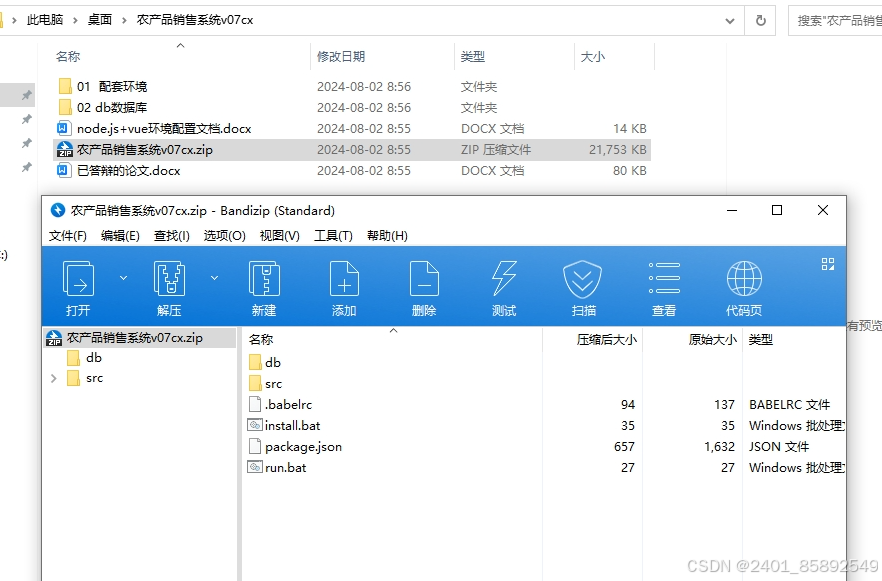This screenshot has width=882, height=581.
Task: Click the Test (测试) lightning icon
Action: click(x=504, y=288)
